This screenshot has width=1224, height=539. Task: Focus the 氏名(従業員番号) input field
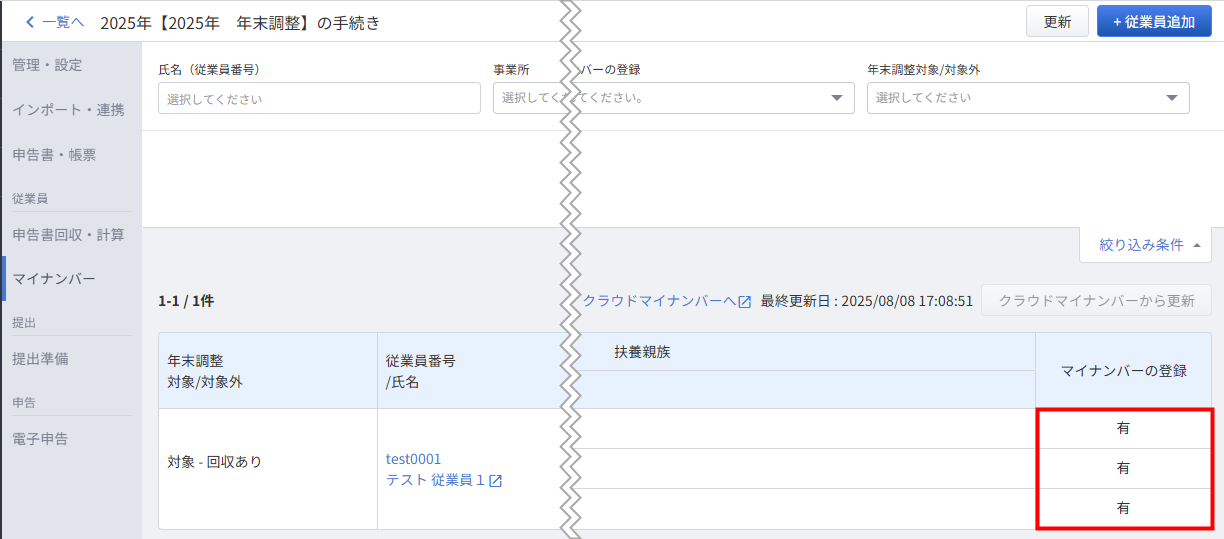pyautogui.click(x=319, y=98)
